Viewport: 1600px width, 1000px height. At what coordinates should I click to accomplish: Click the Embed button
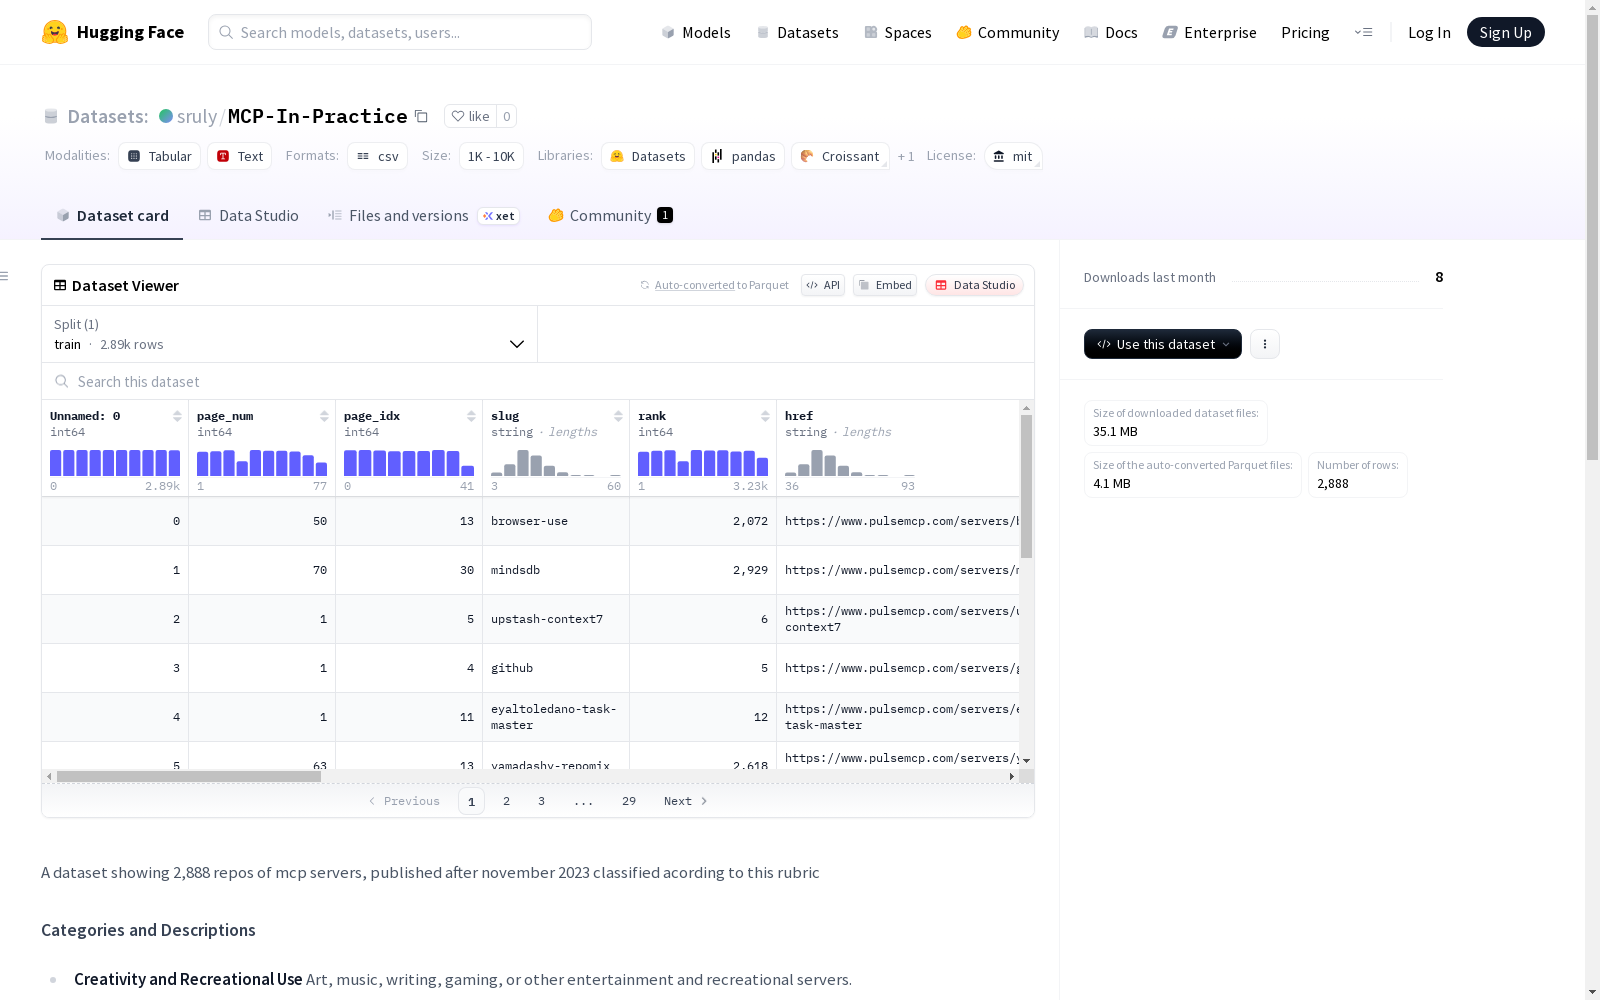[885, 285]
